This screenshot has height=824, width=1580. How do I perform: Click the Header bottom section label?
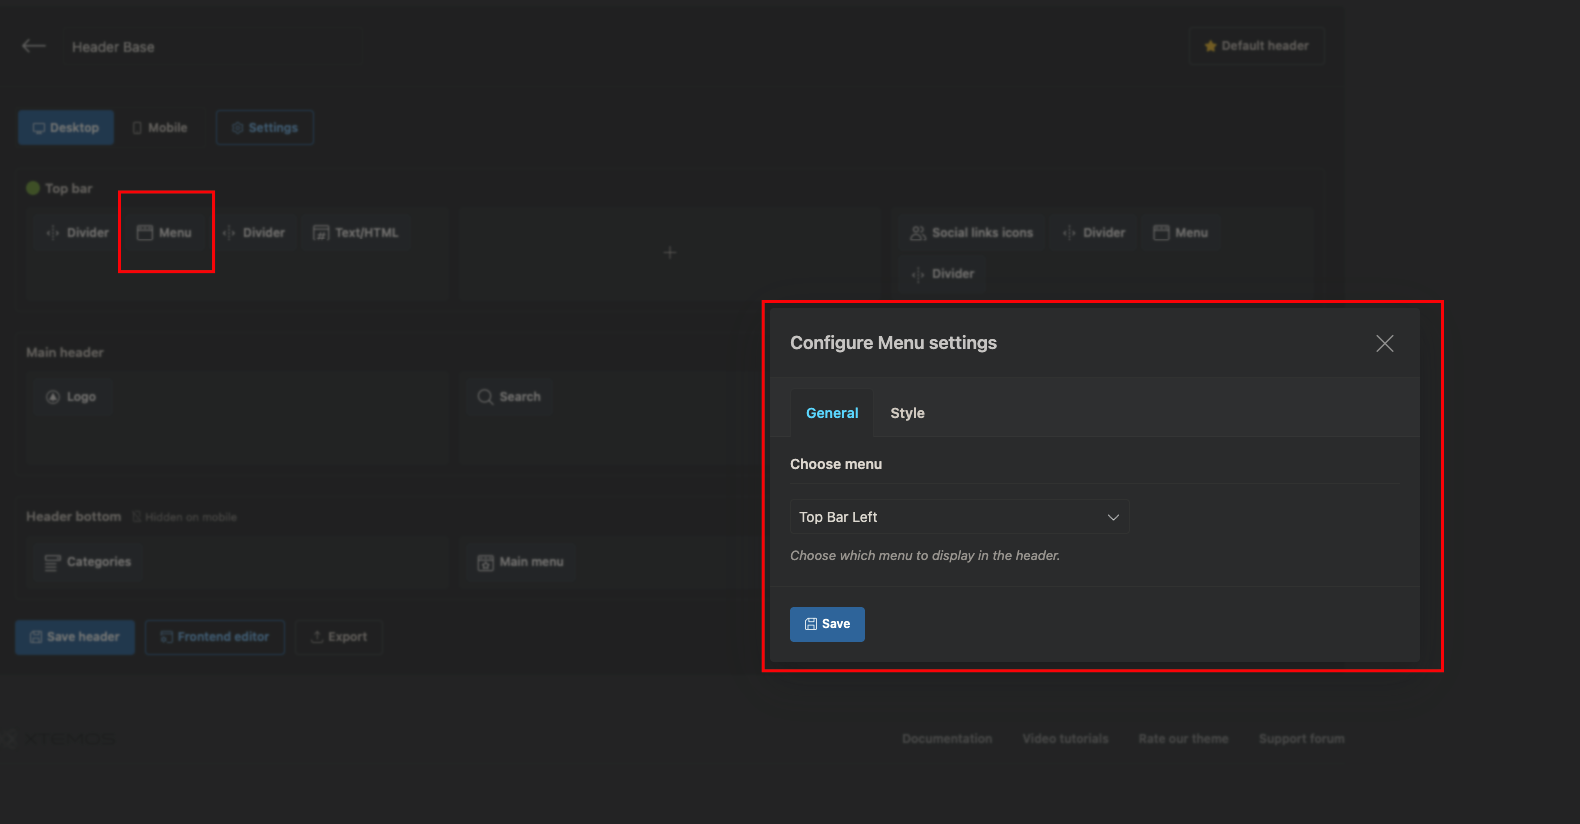(x=73, y=517)
